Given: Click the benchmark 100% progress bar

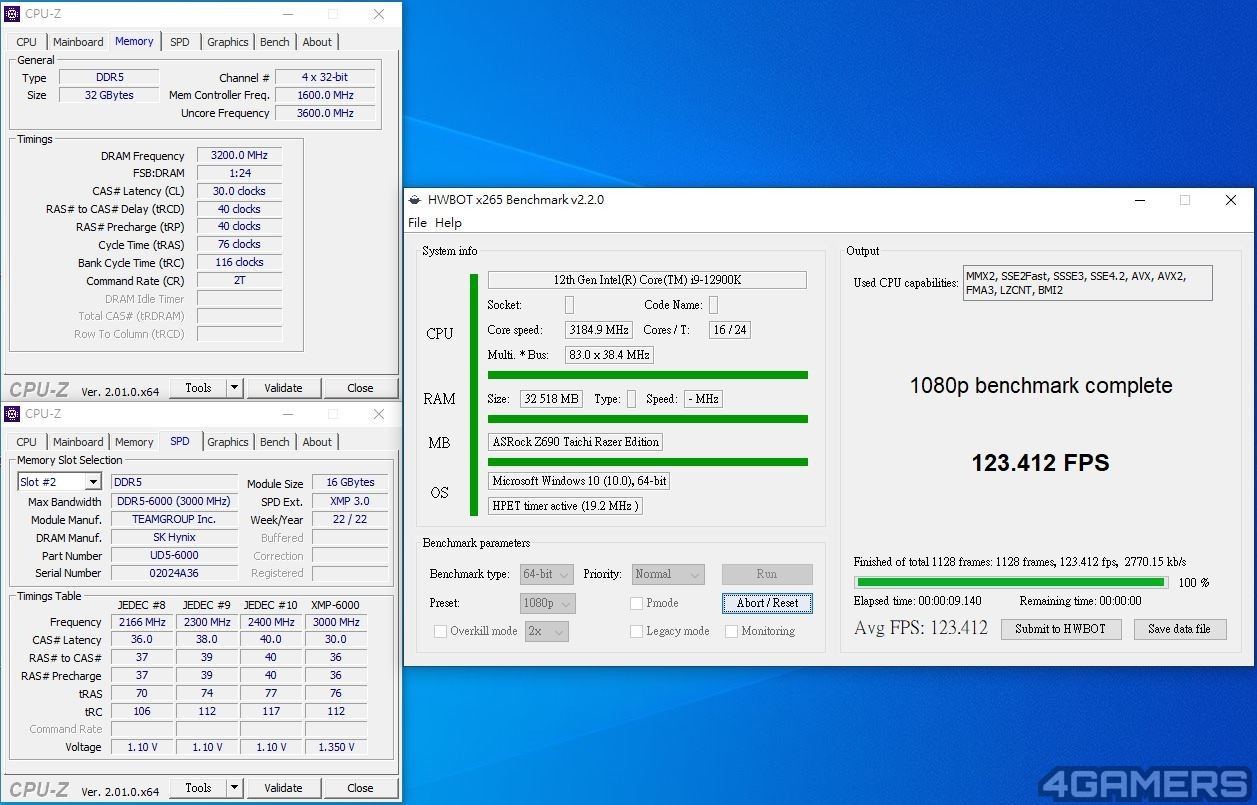Looking at the screenshot, I should click(x=1010, y=582).
